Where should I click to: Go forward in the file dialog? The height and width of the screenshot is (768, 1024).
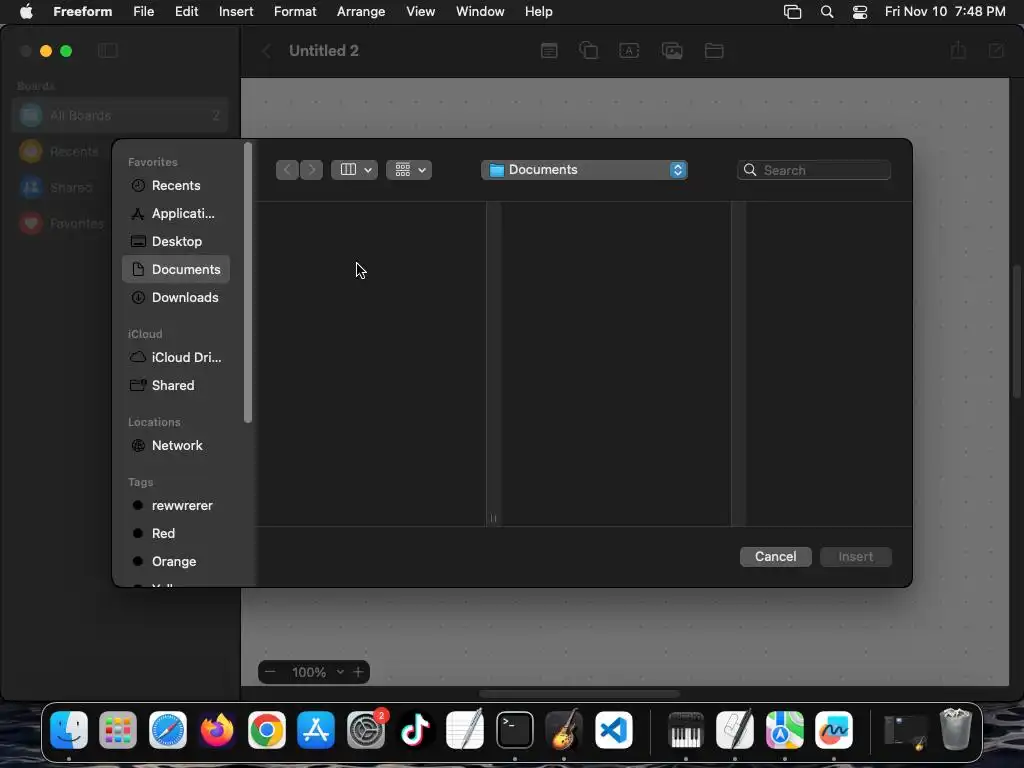tap(312, 170)
